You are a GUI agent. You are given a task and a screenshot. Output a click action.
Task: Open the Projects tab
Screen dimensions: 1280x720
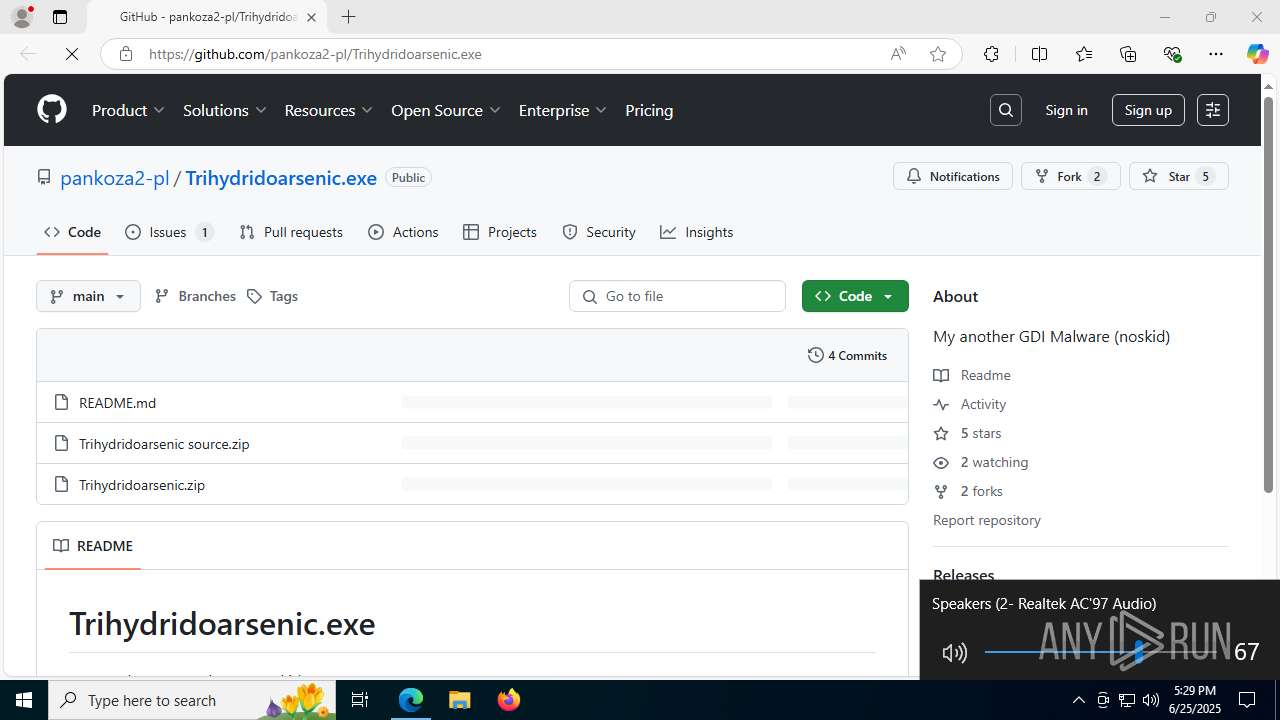[500, 232]
